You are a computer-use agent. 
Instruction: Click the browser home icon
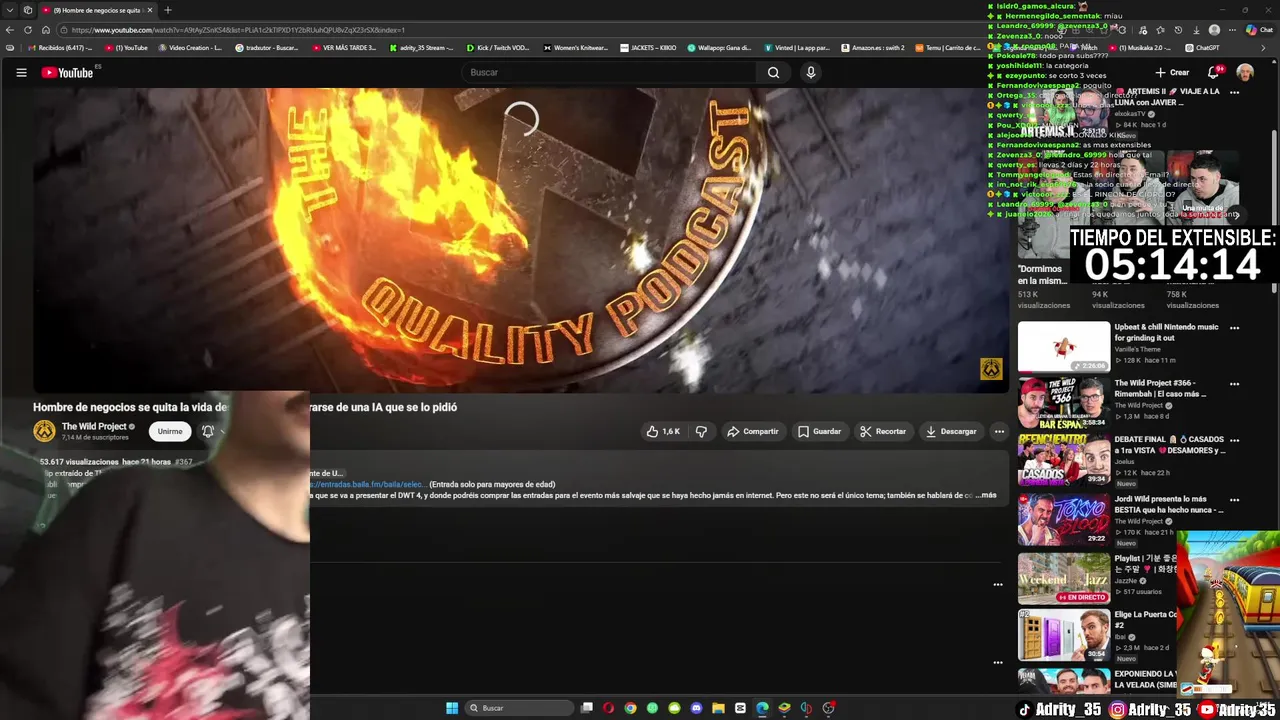pyautogui.click(x=46, y=30)
